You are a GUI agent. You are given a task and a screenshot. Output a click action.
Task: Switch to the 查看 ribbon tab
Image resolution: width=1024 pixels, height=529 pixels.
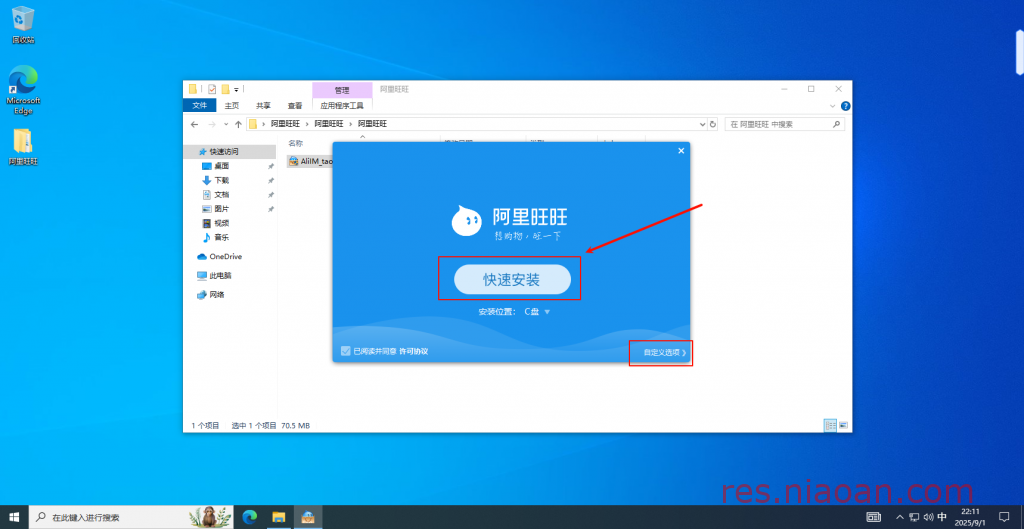pos(295,105)
